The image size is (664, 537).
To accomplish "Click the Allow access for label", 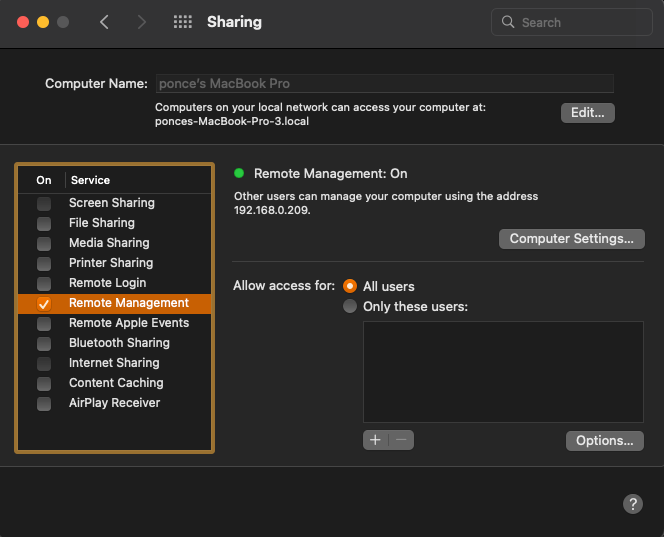I will click(284, 286).
